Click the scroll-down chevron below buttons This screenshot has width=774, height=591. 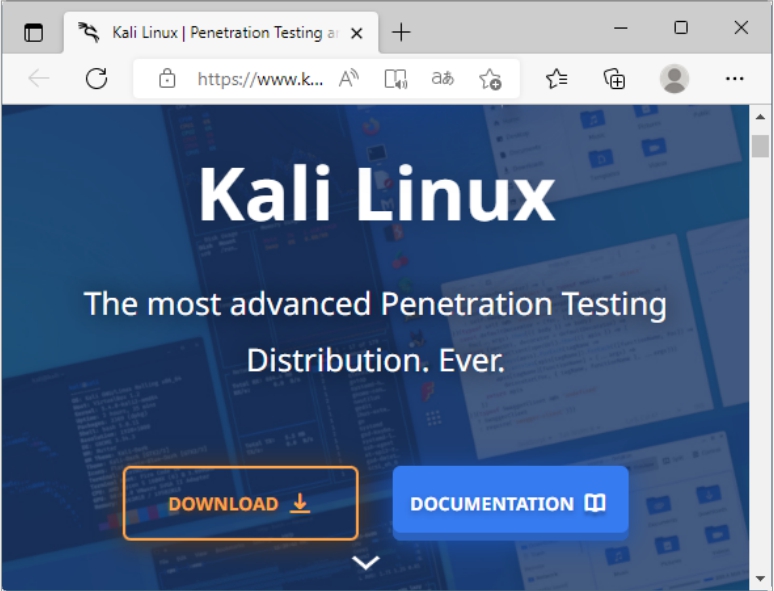tap(366, 562)
